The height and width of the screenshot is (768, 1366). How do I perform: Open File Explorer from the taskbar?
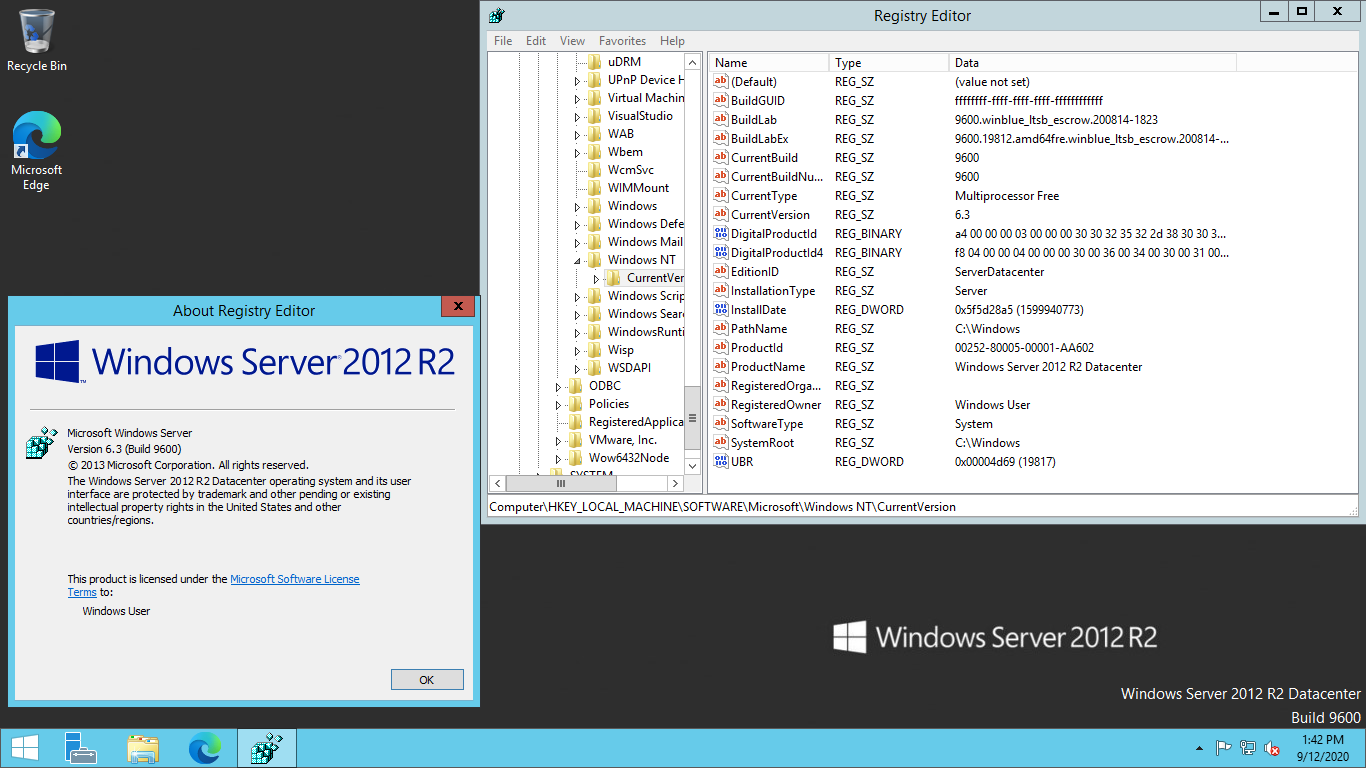pyautogui.click(x=143, y=748)
